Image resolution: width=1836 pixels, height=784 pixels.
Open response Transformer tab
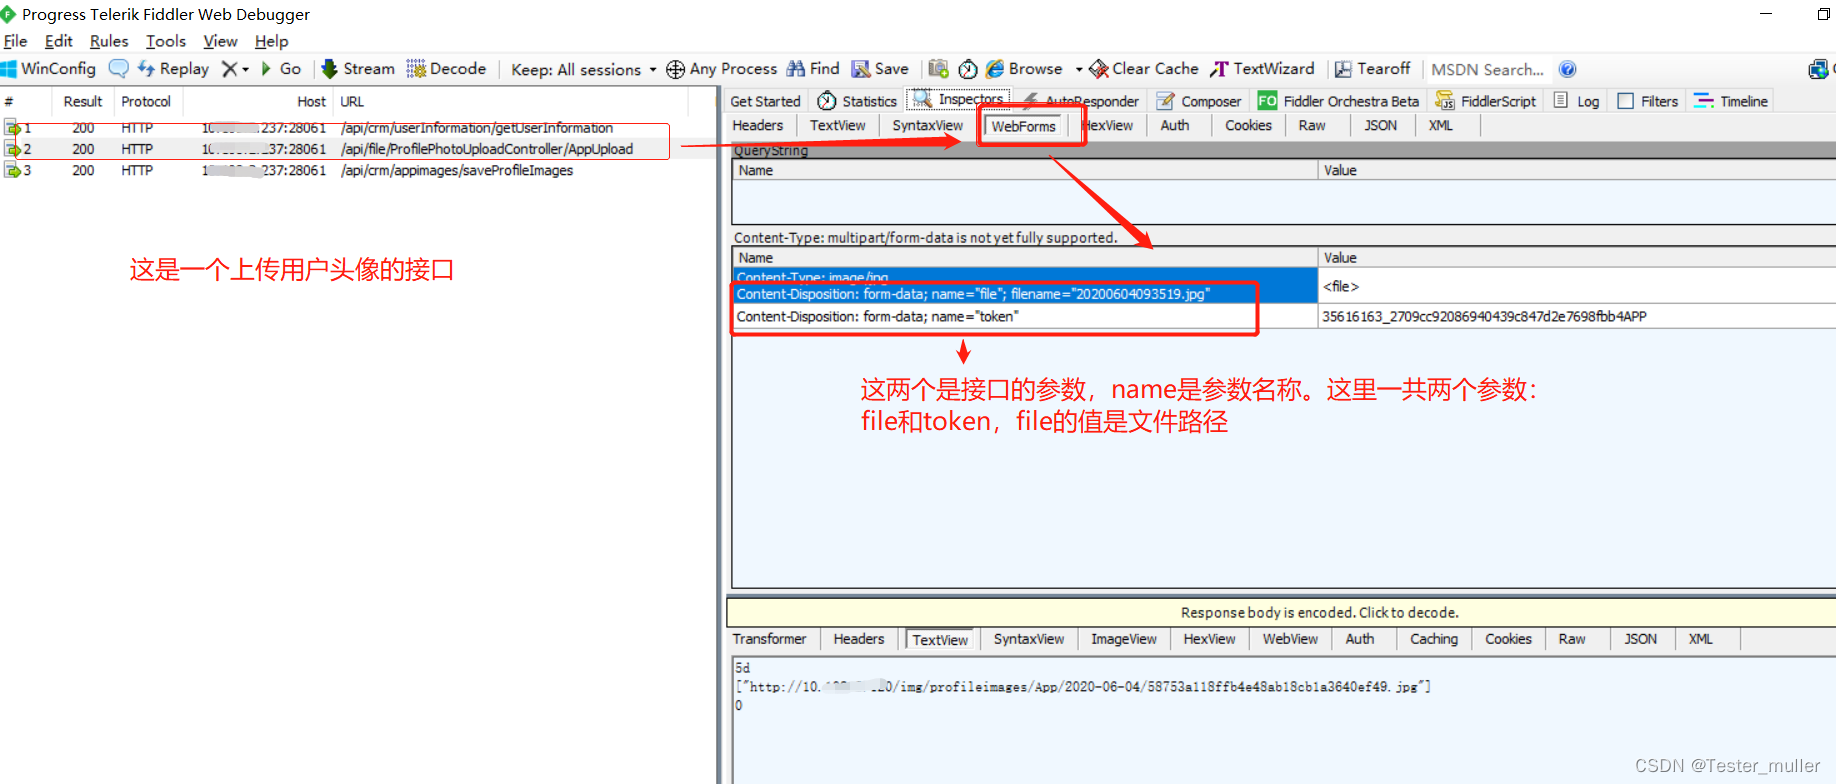769,639
